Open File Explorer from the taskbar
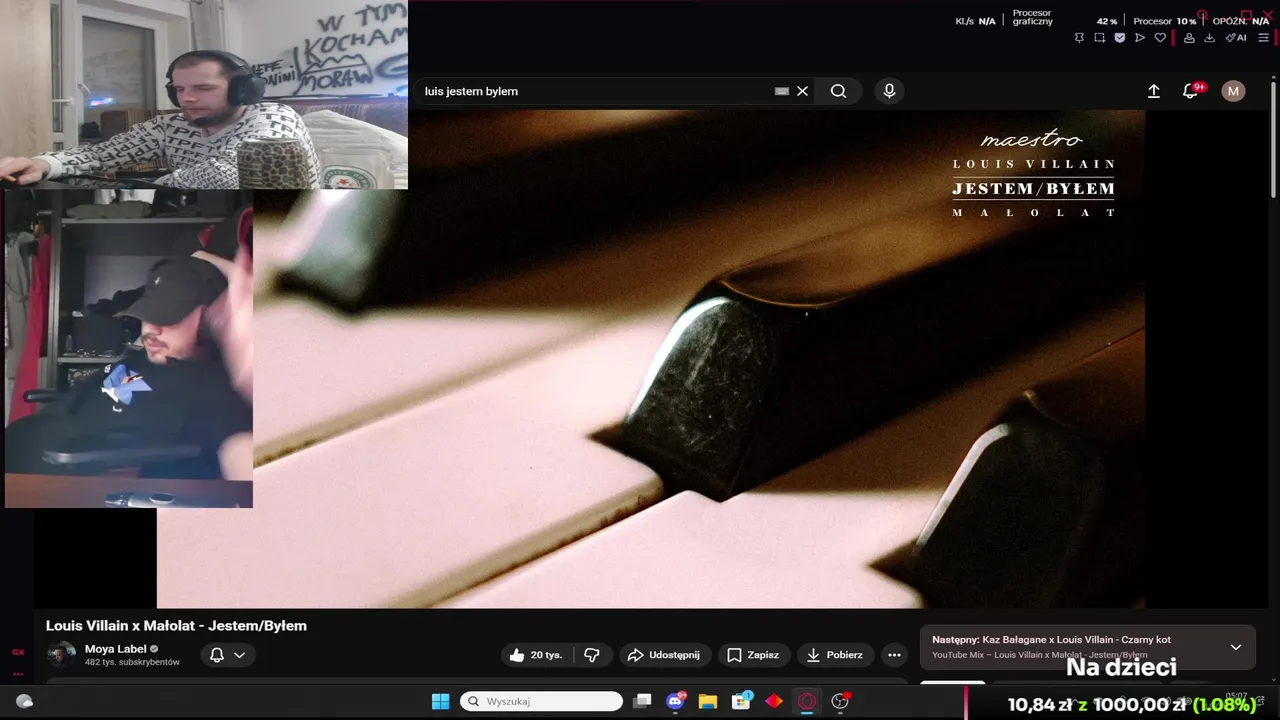This screenshot has width=1280, height=720. [x=708, y=701]
